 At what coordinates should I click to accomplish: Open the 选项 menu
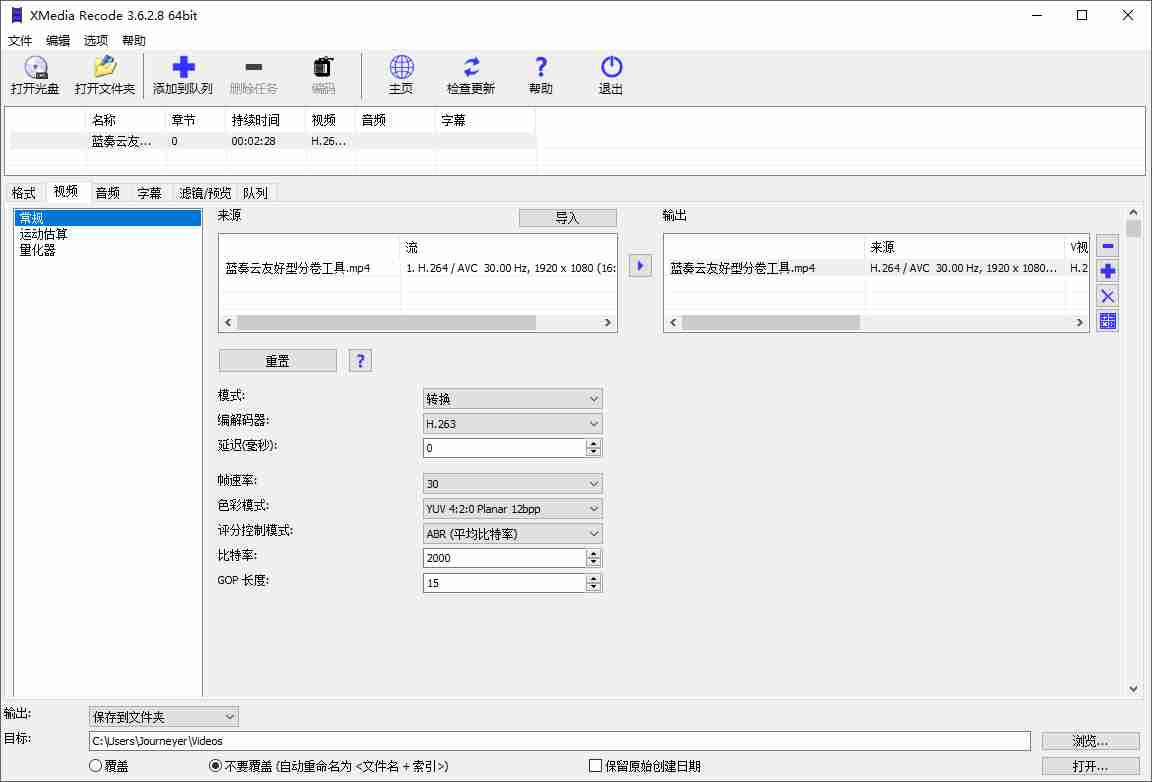[x=96, y=41]
